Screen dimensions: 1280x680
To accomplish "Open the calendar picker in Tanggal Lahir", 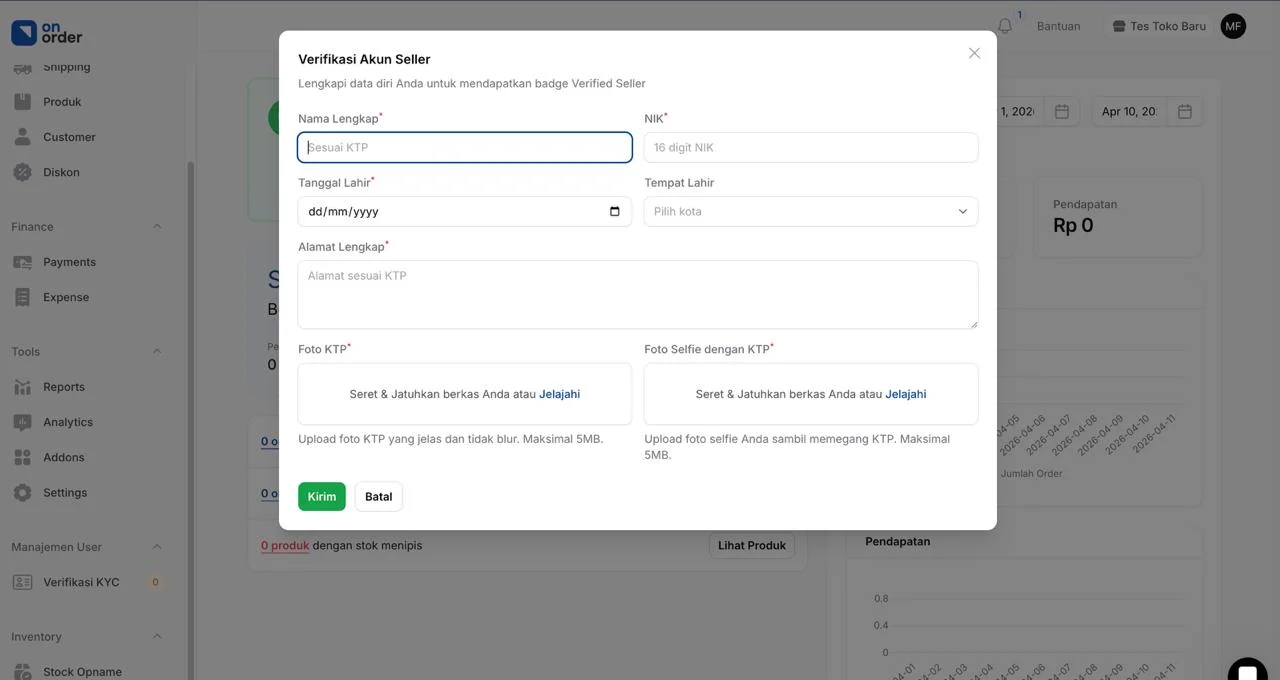I will [614, 211].
